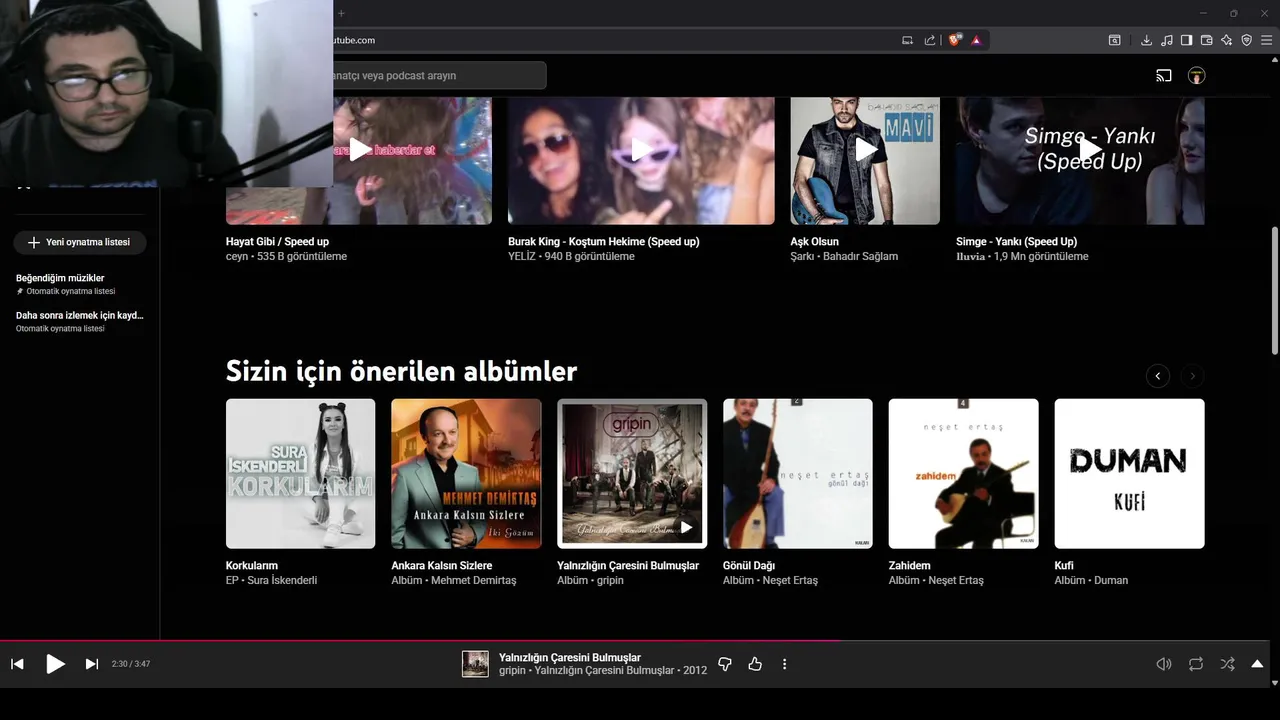Screen dimensions: 1280x720
Task: Open the player bar three-dot menu
Action: click(784, 664)
